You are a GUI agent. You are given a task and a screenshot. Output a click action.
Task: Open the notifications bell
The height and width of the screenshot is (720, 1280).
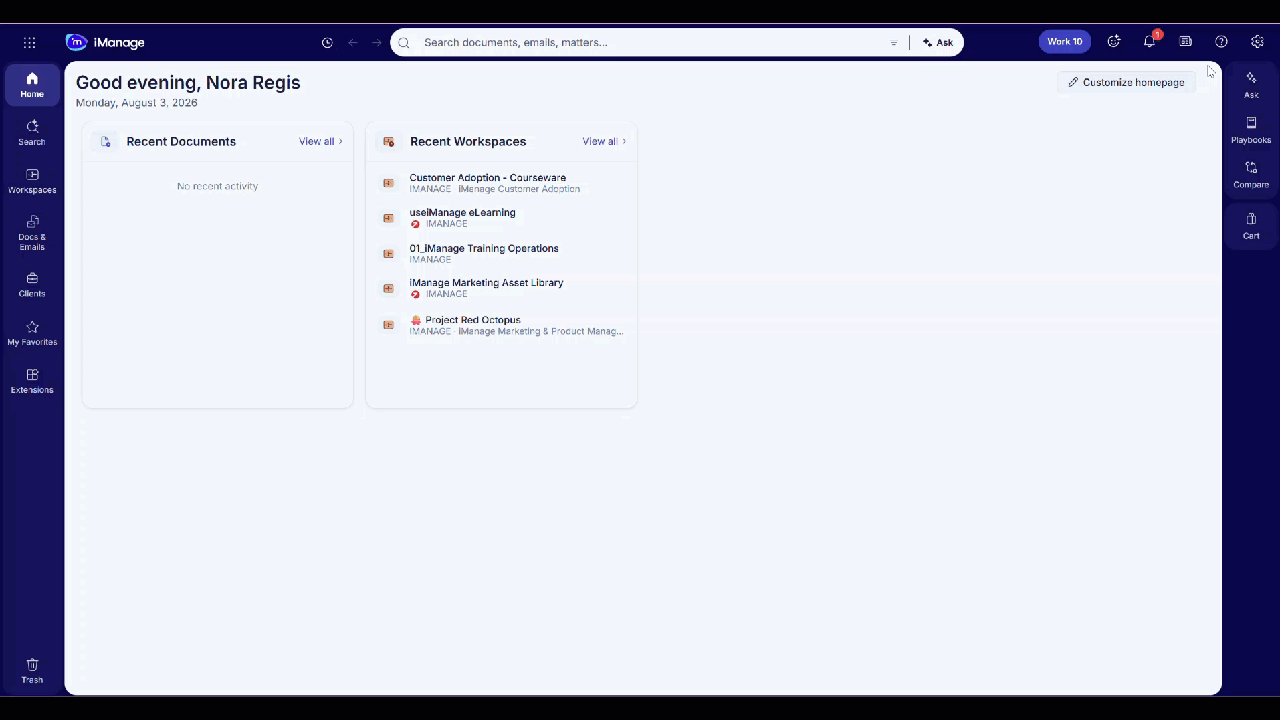(1150, 42)
